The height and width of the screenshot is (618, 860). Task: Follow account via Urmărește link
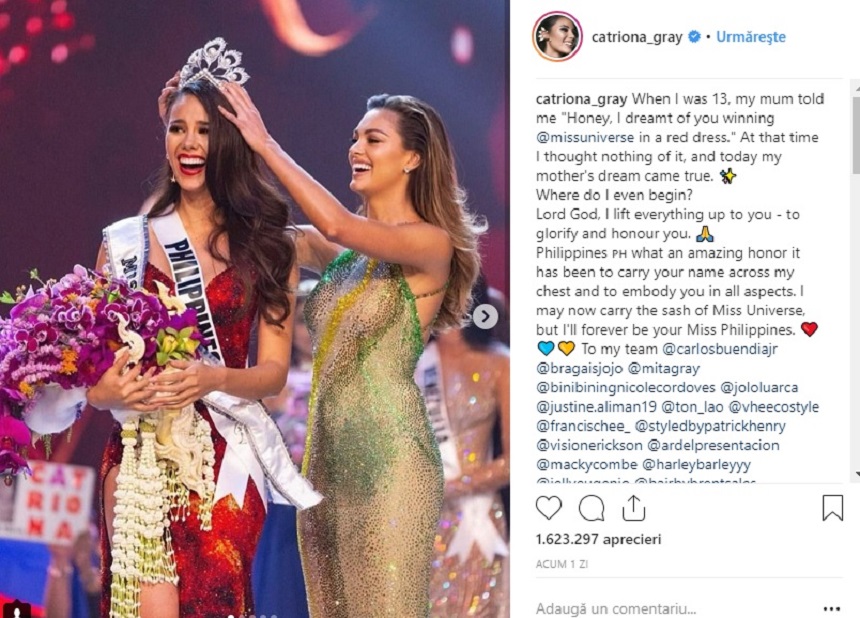[x=751, y=37]
